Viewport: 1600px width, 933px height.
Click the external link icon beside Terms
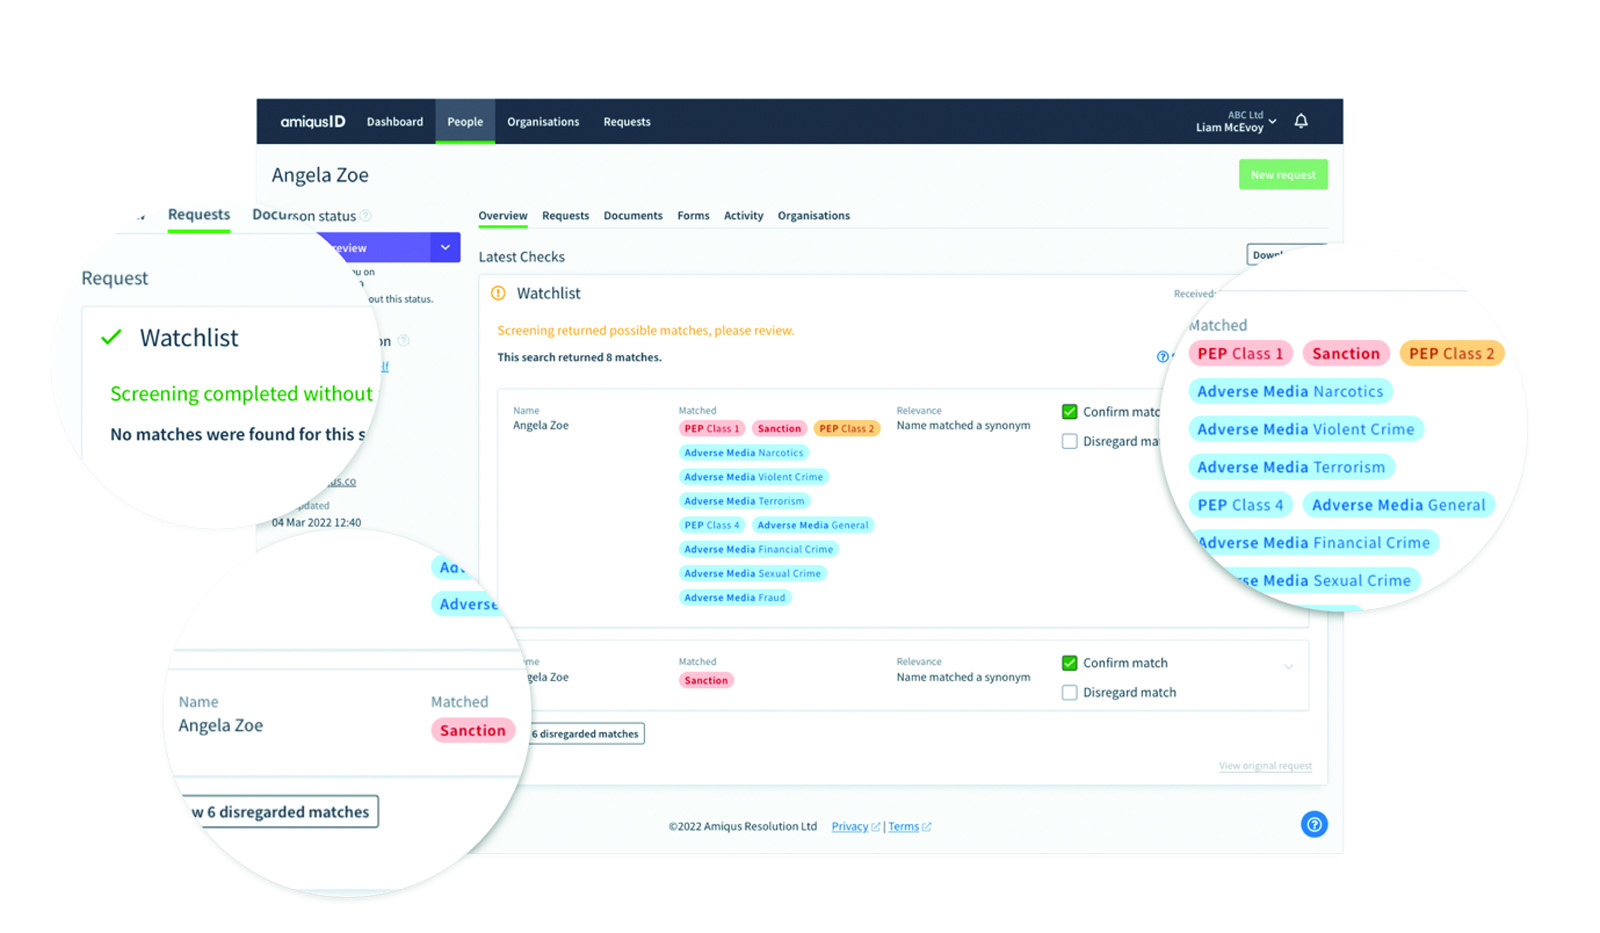pos(927,827)
